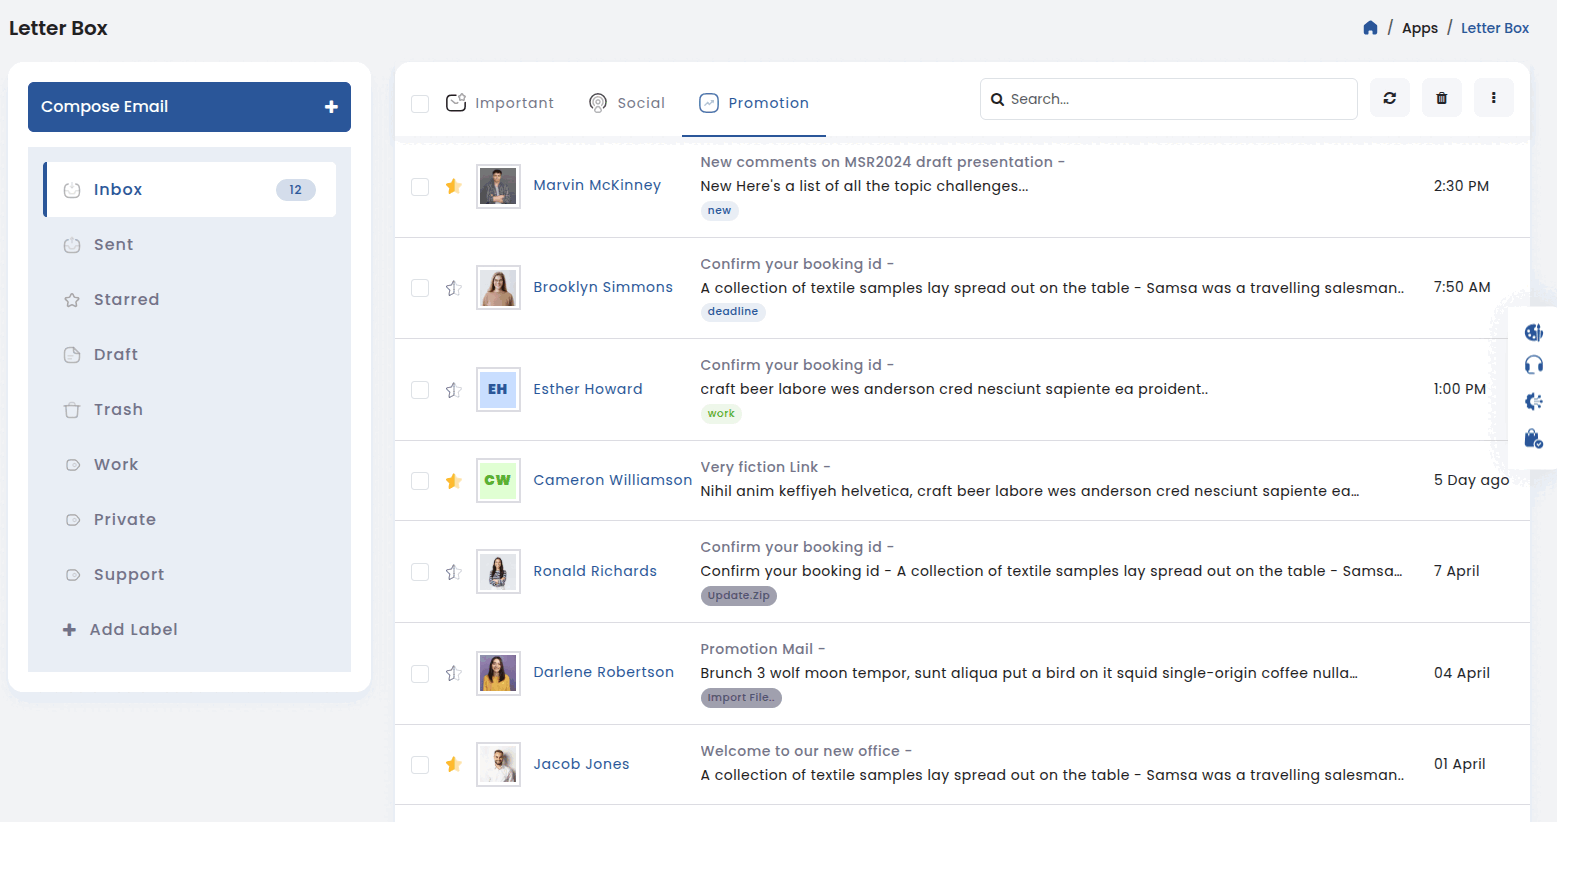Click sender name Ronald Richards
The image size is (1583, 893).
pyautogui.click(x=595, y=571)
